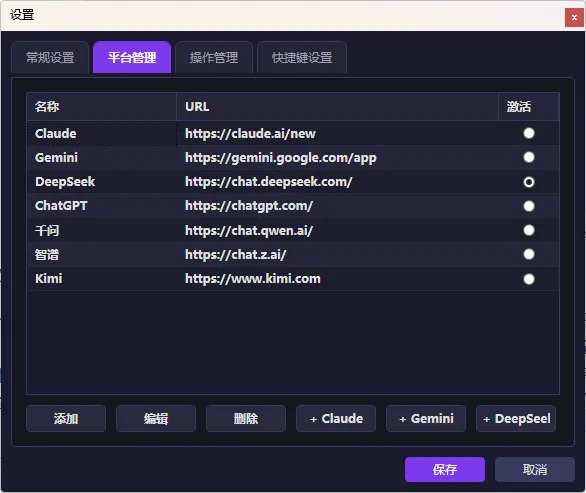The height and width of the screenshot is (493, 586).
Task: Select the DeepSeek name cell
Action: pyautogui.click(x=102, y=182)
